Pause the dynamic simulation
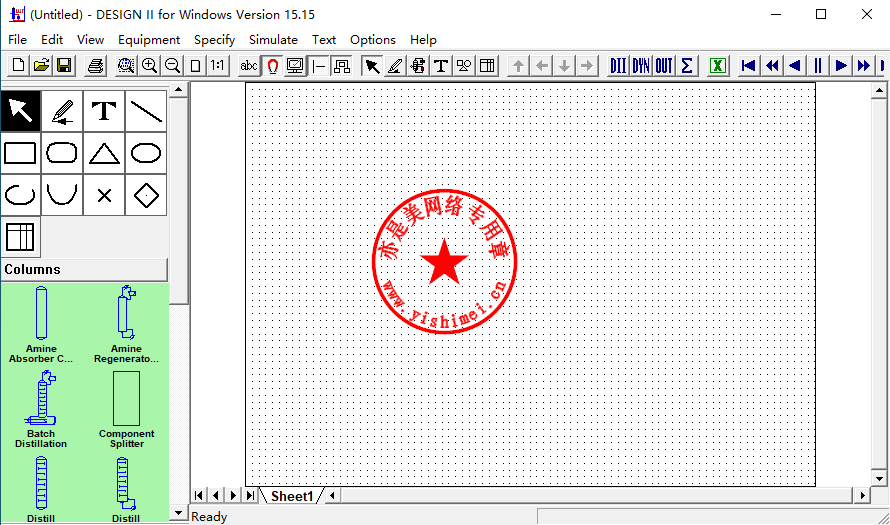This screenshot has width=890, height=525. pos(818,66)
